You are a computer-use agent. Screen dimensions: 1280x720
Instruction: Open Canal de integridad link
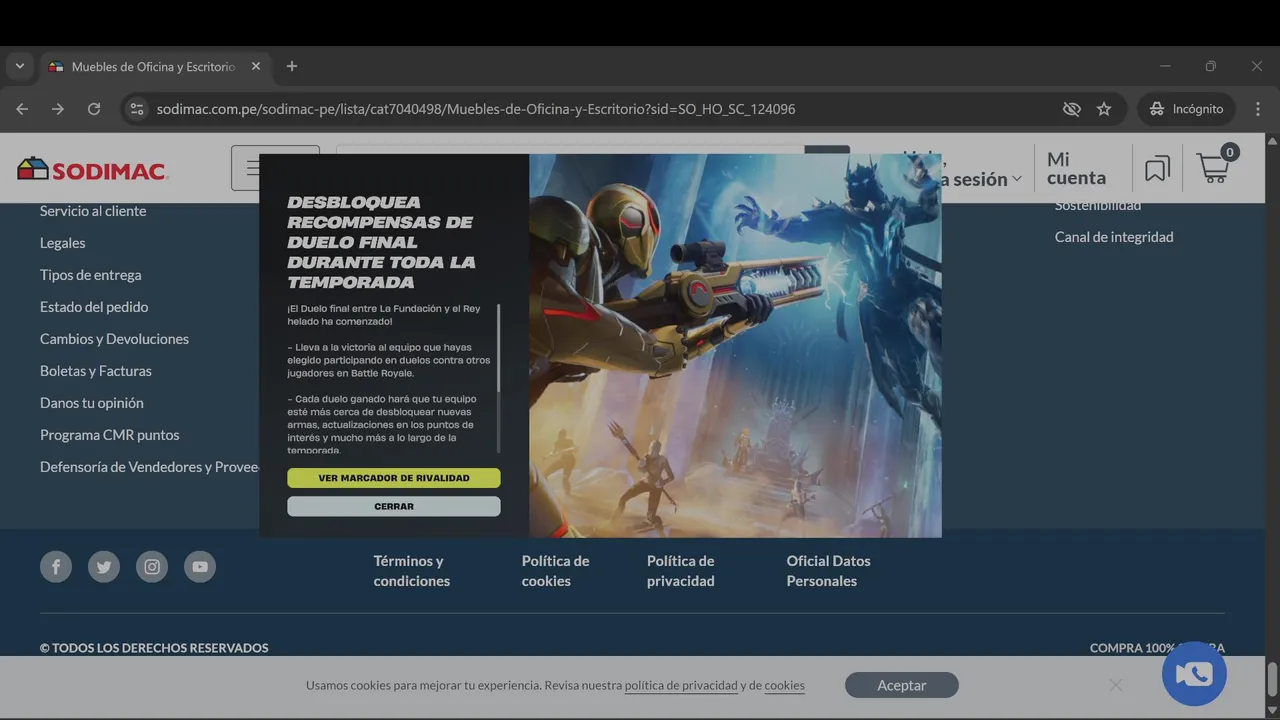[x=1114, y=237]
